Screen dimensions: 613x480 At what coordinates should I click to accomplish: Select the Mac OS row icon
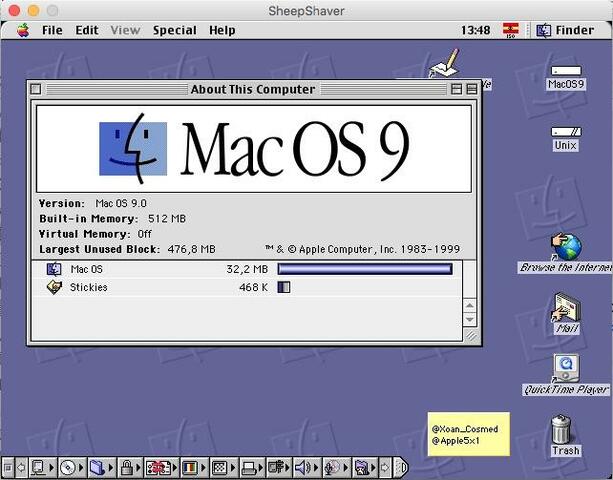tap(54, 269)
